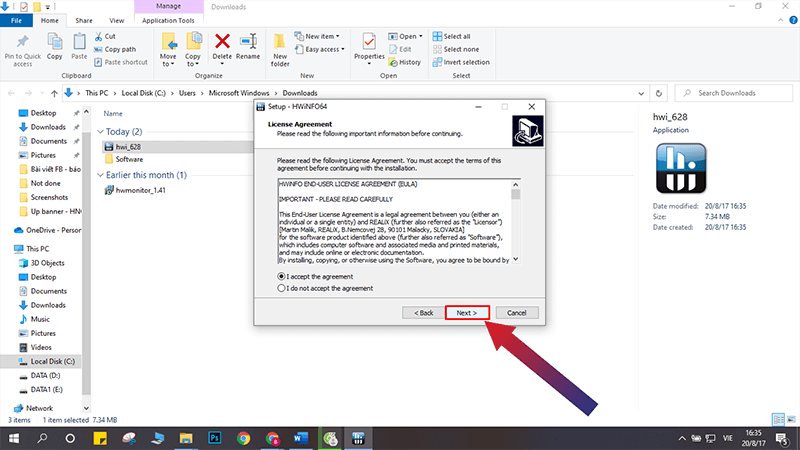Screen dimensions: 800x450
Task: Open Chrome from the taskbar
Action: tap(243, 438)
